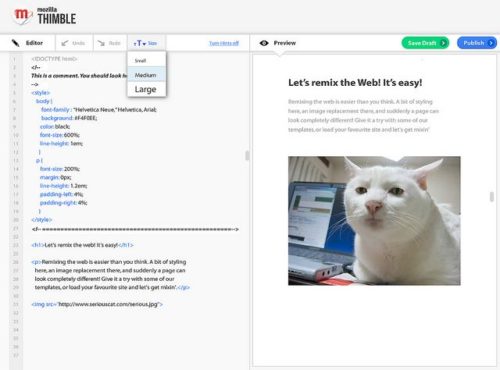Click the Preview label
The height and width of the screenshot is (370, 500).
(x=285, y=43)
